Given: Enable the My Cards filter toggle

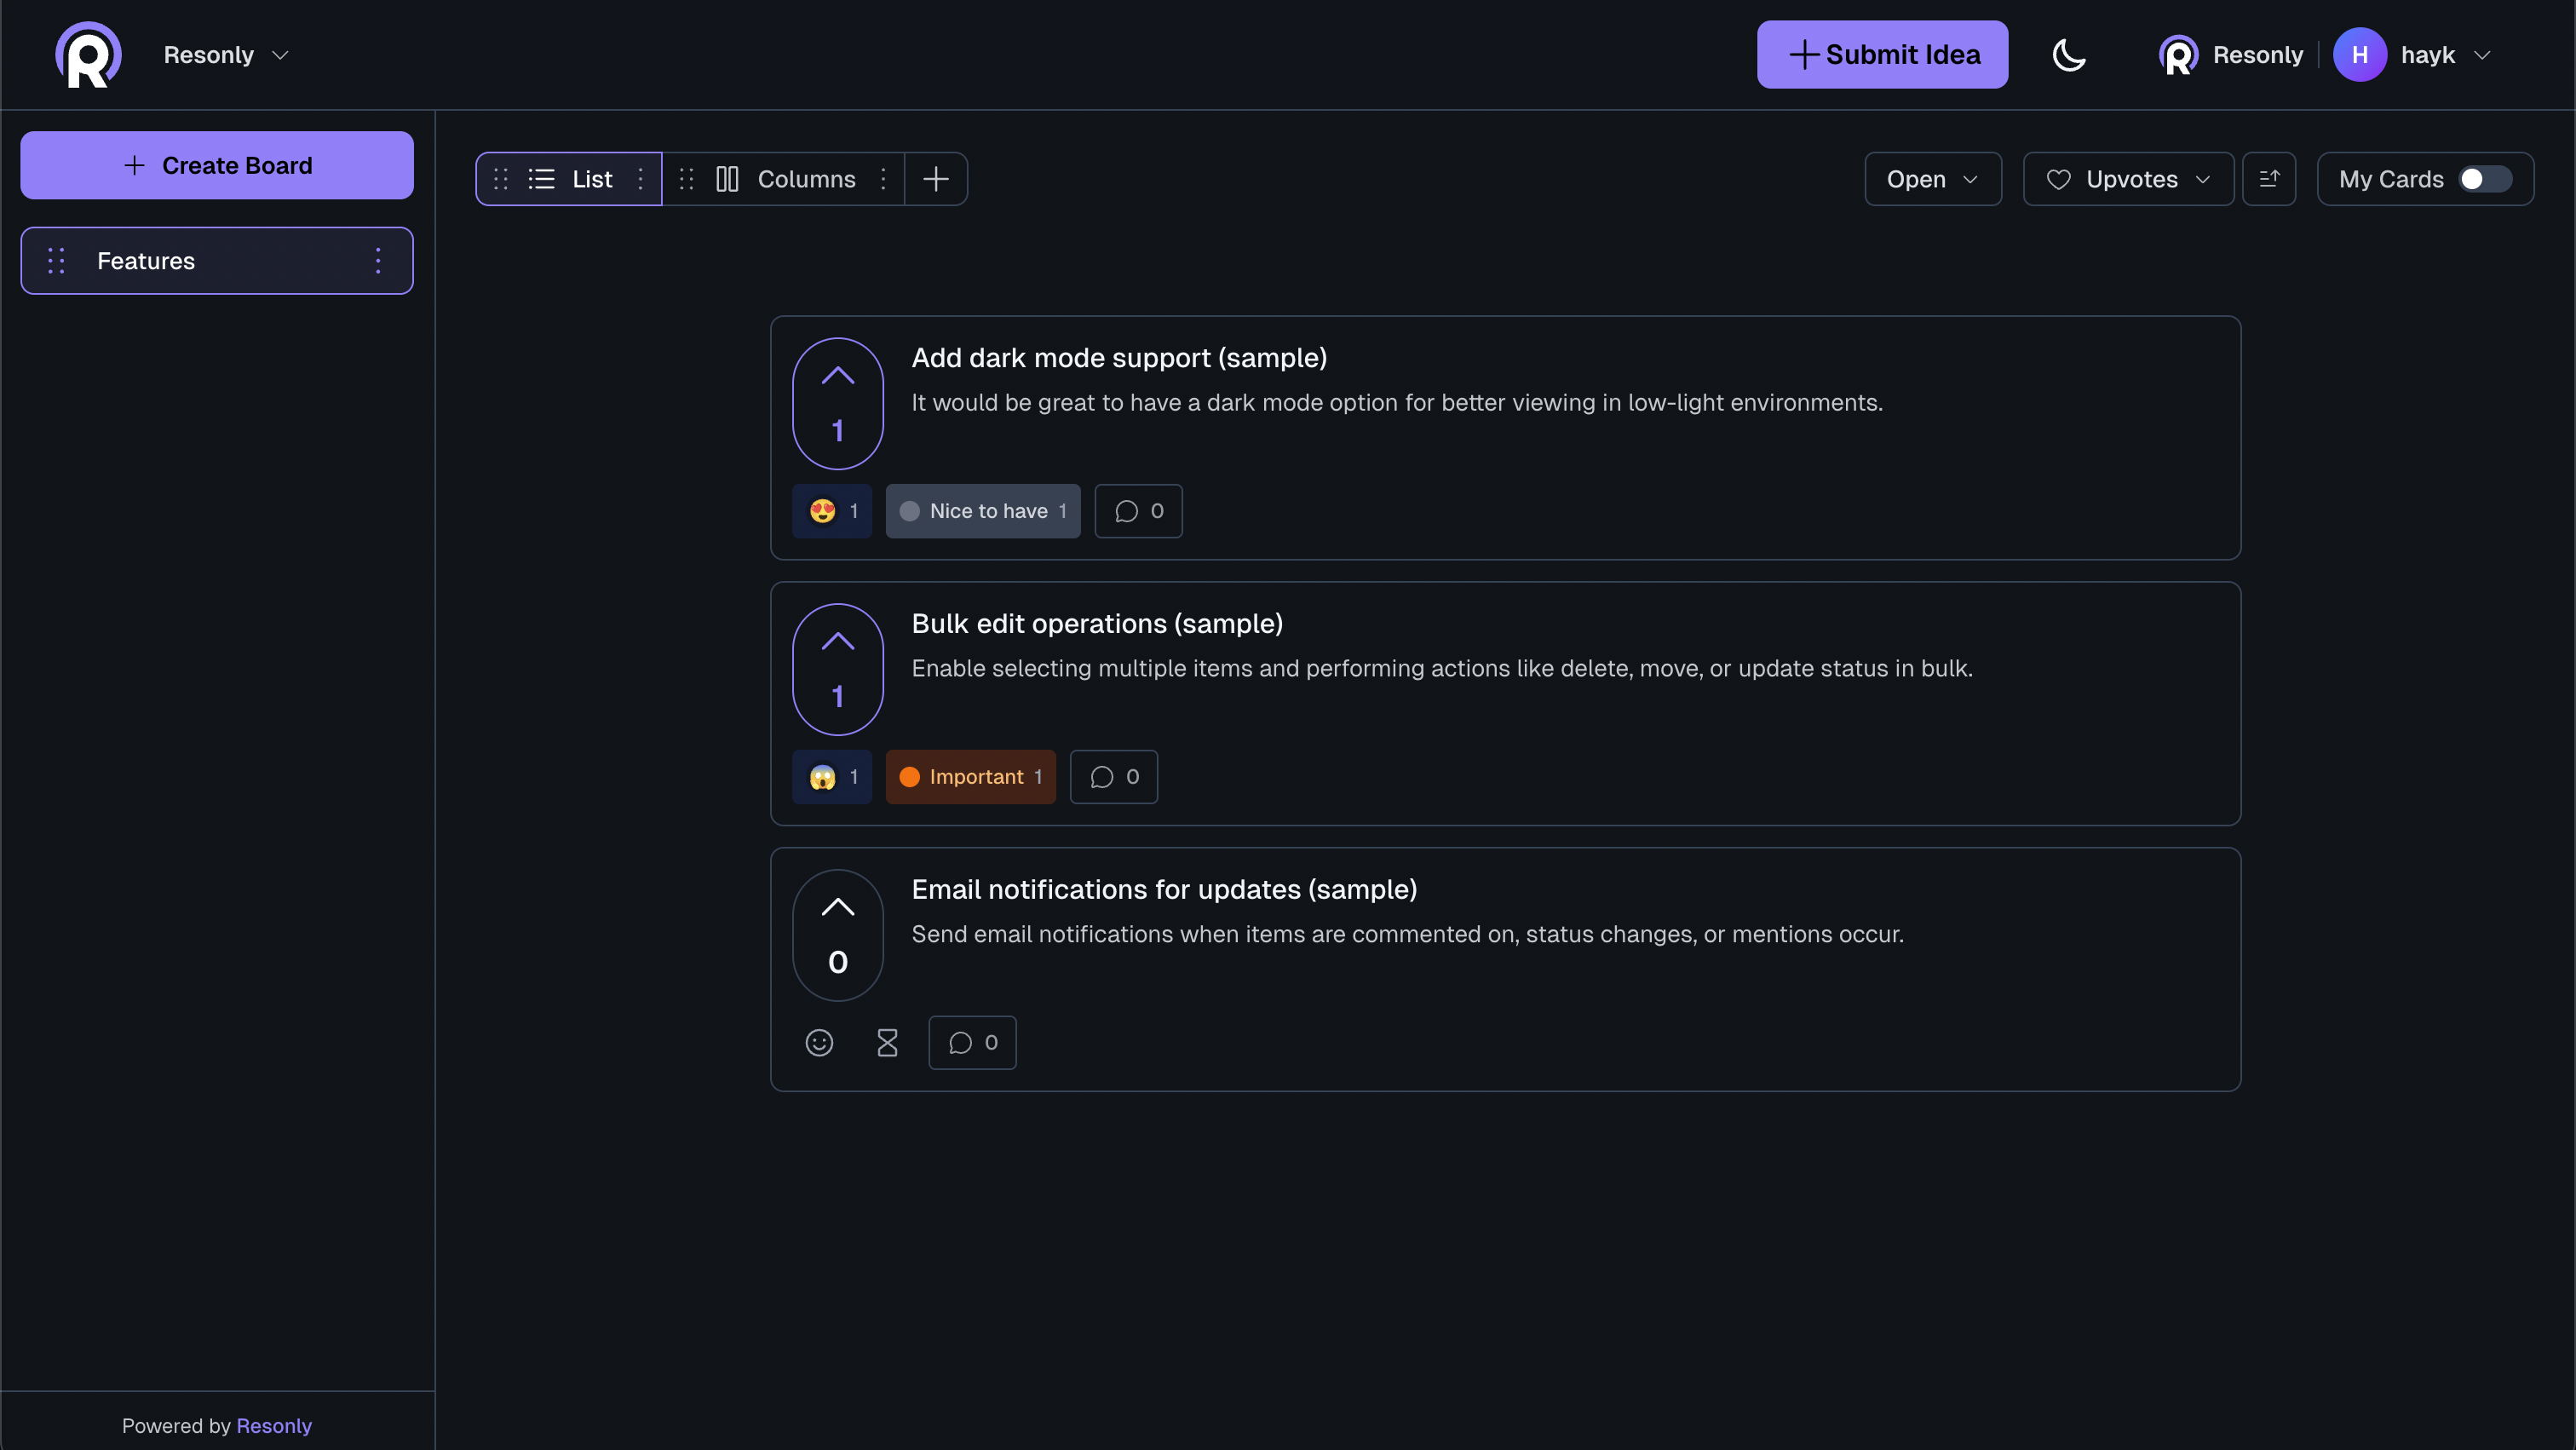Looking at the screenshot, I should click(2483, 179).
